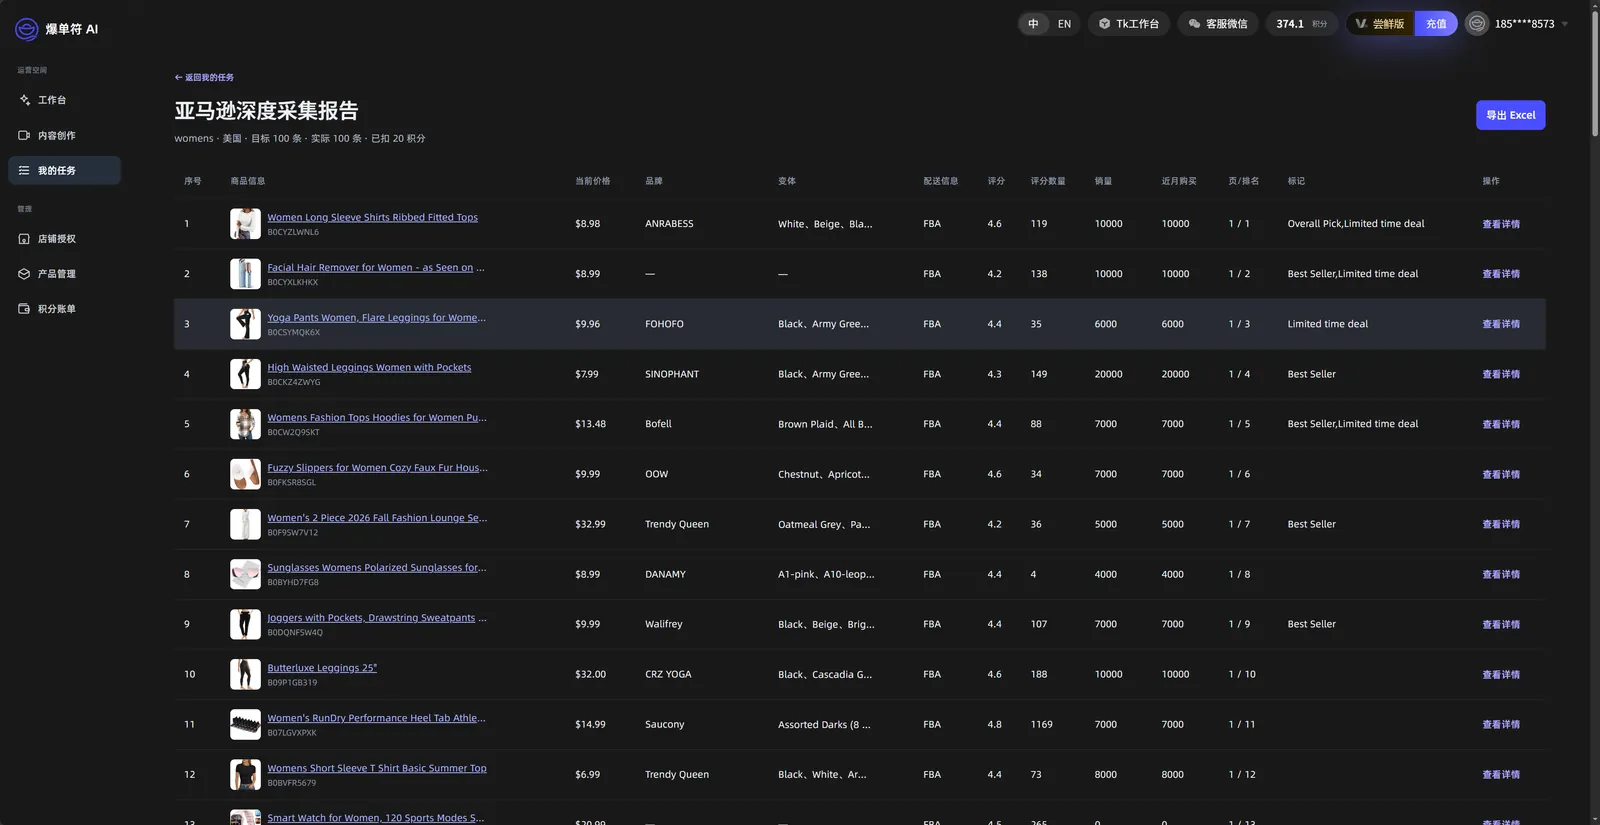Click the 产品管理 box icon
This screenshot has height=825, width=1600.
tap(24, 274)
